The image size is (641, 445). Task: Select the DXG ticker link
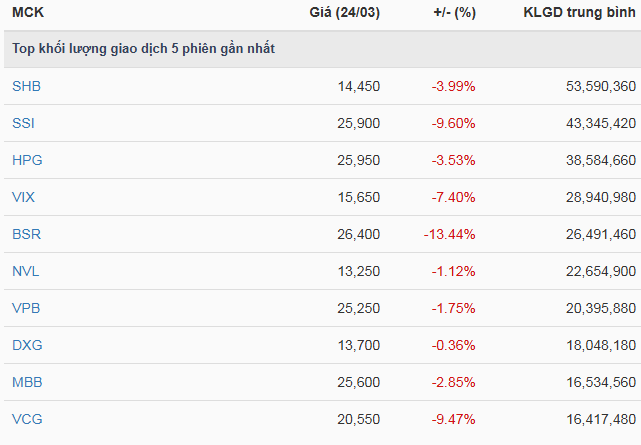pos(27,345)
